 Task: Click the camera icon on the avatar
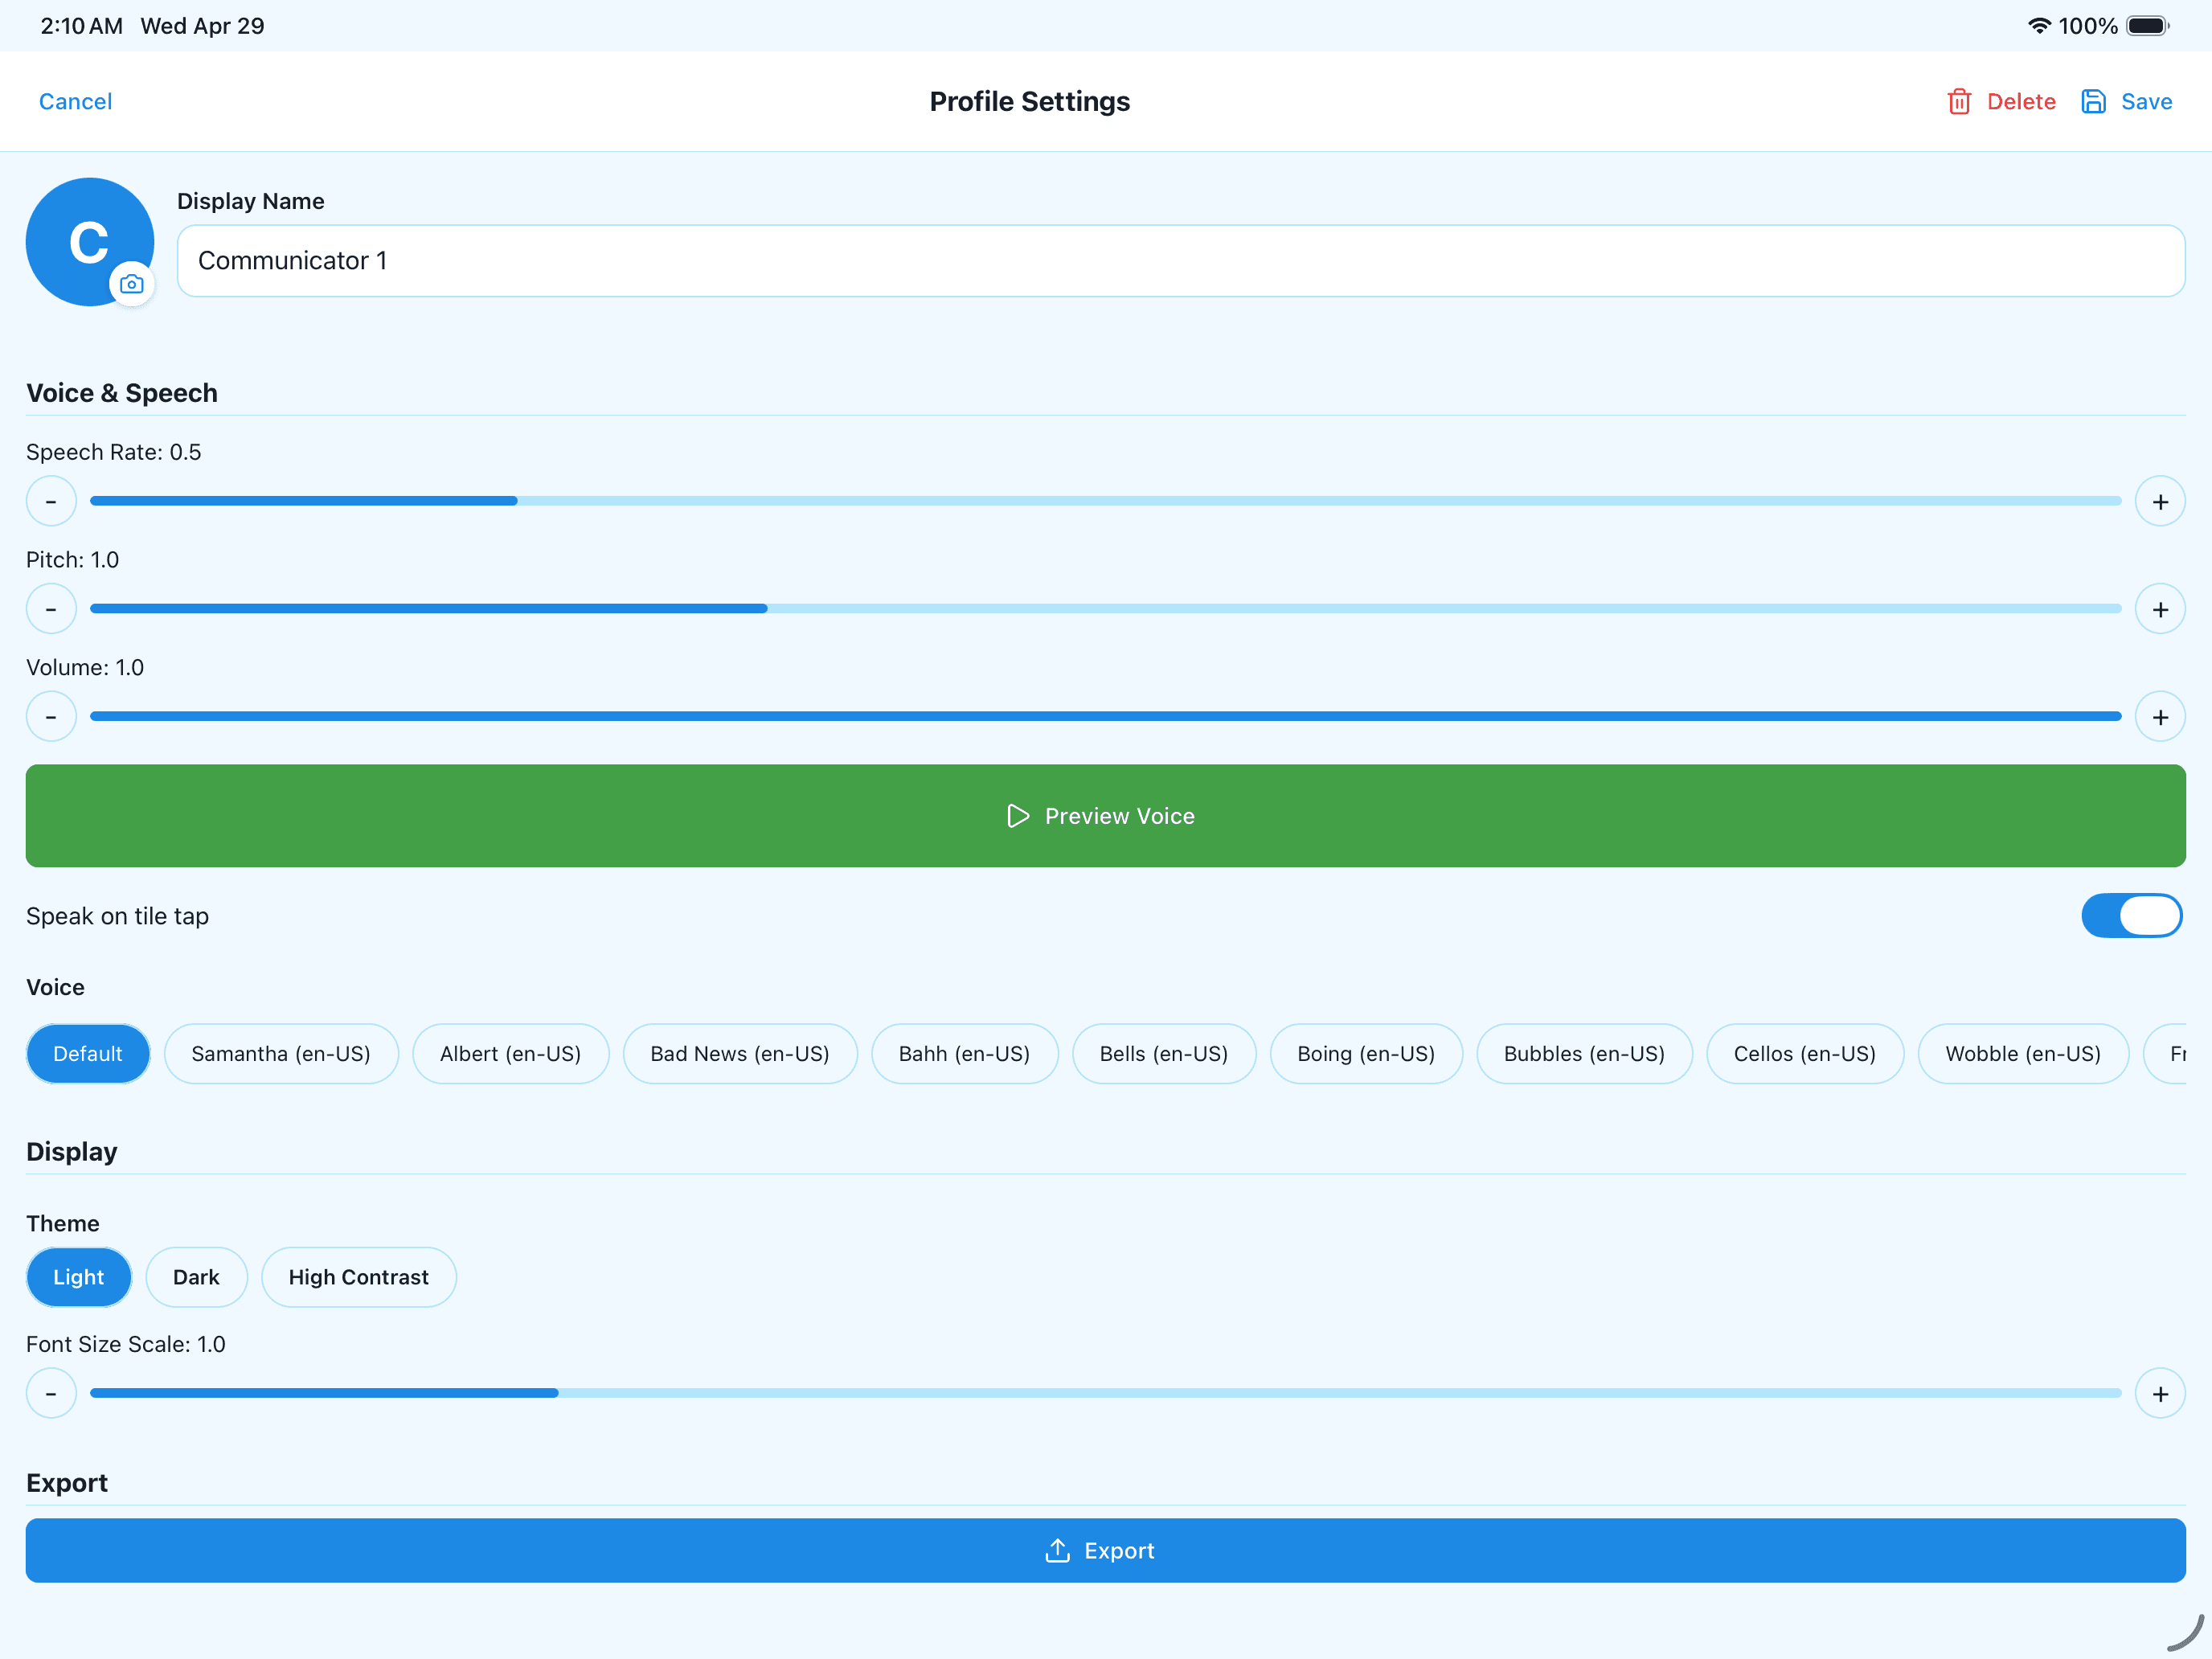click(133, 283)
